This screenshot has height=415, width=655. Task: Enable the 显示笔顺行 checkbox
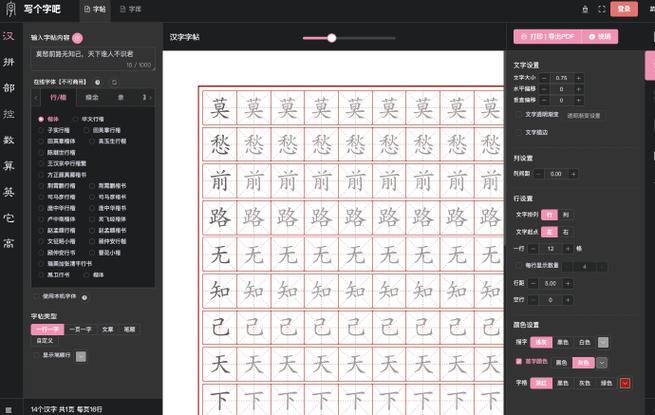coord(36,355)
